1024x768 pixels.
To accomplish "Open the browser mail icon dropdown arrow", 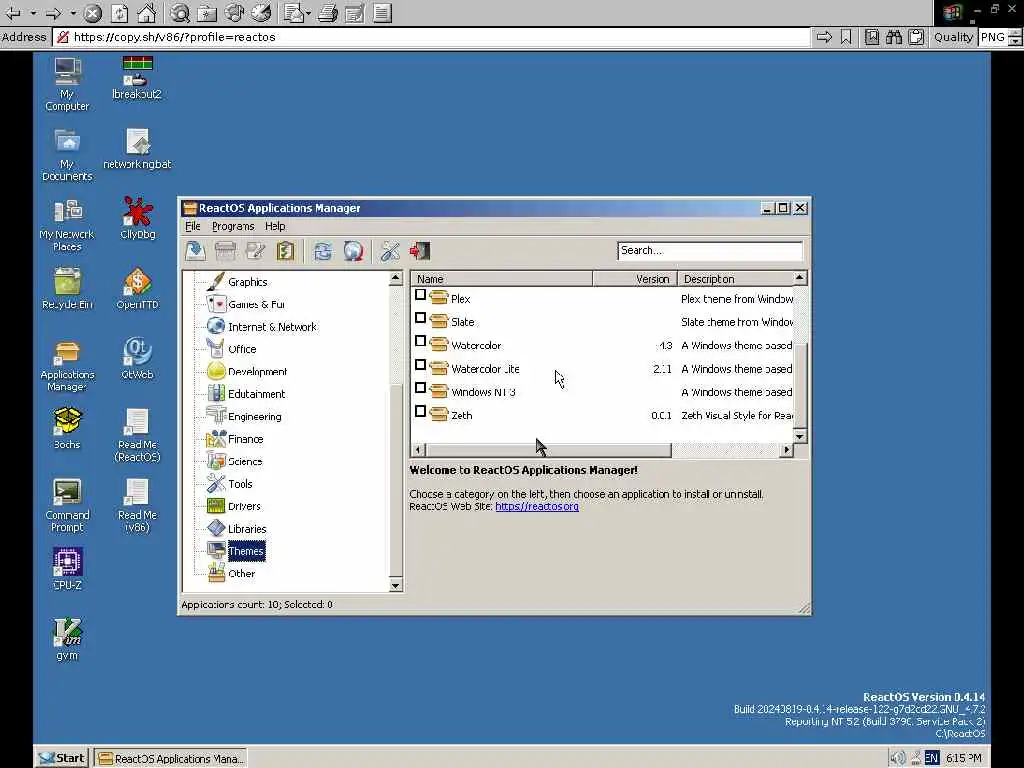I will click(308, 12).
